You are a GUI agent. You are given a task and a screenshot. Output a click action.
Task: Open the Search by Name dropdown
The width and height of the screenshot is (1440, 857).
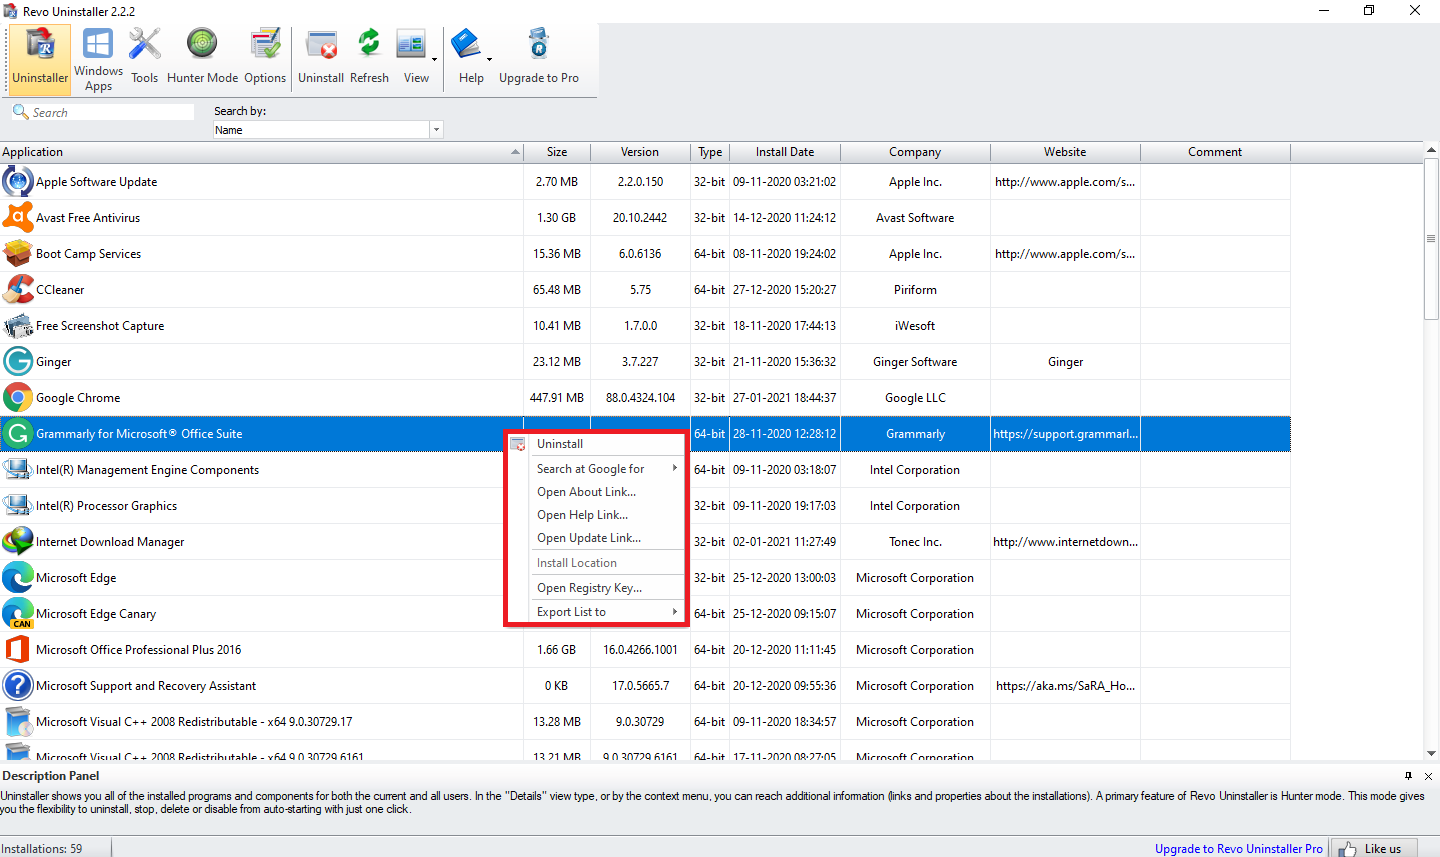(x=436, y=130)
